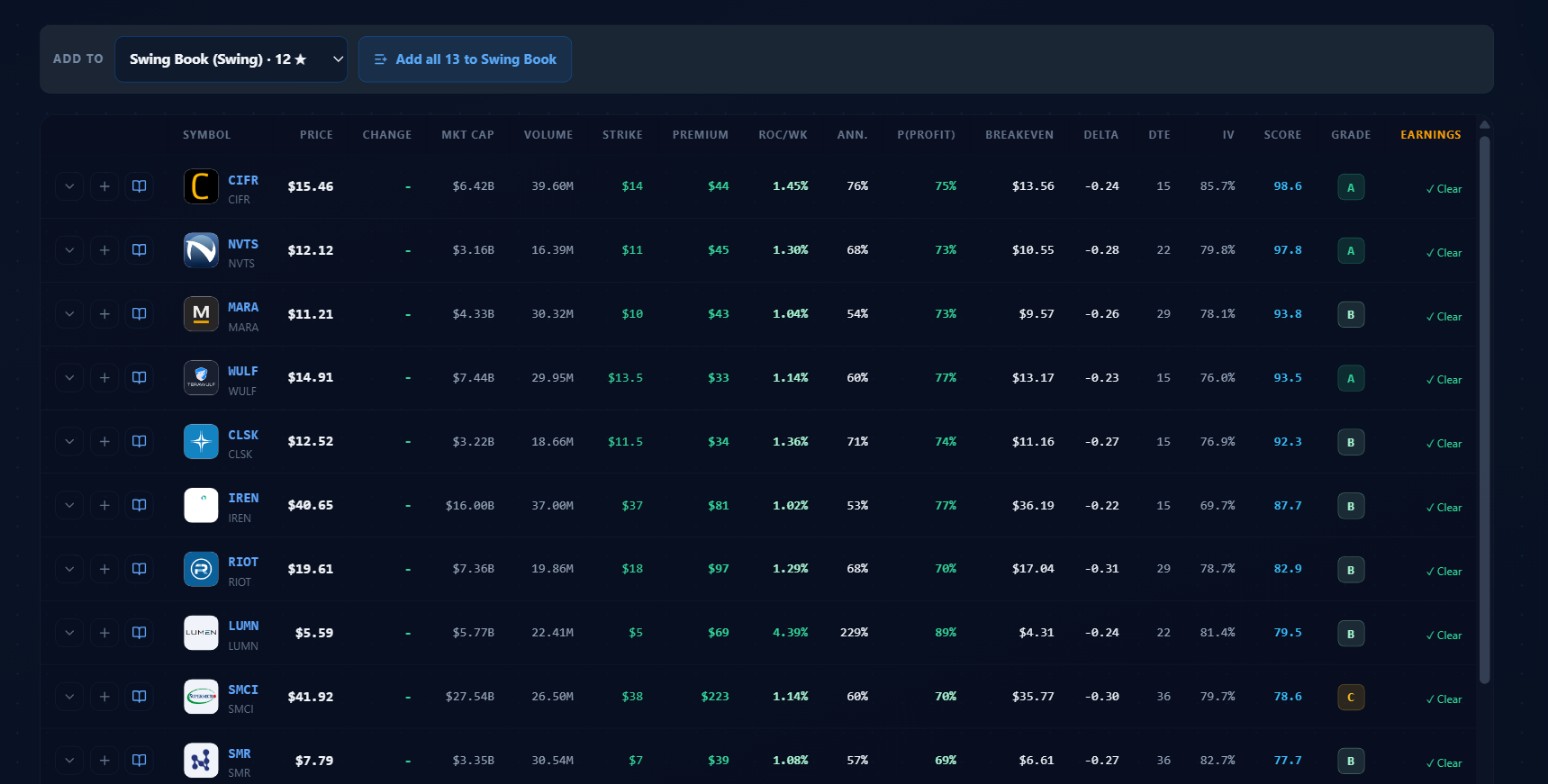Click the ROC/WK column header
1548x784 pixels.
(x=783, y=135)
